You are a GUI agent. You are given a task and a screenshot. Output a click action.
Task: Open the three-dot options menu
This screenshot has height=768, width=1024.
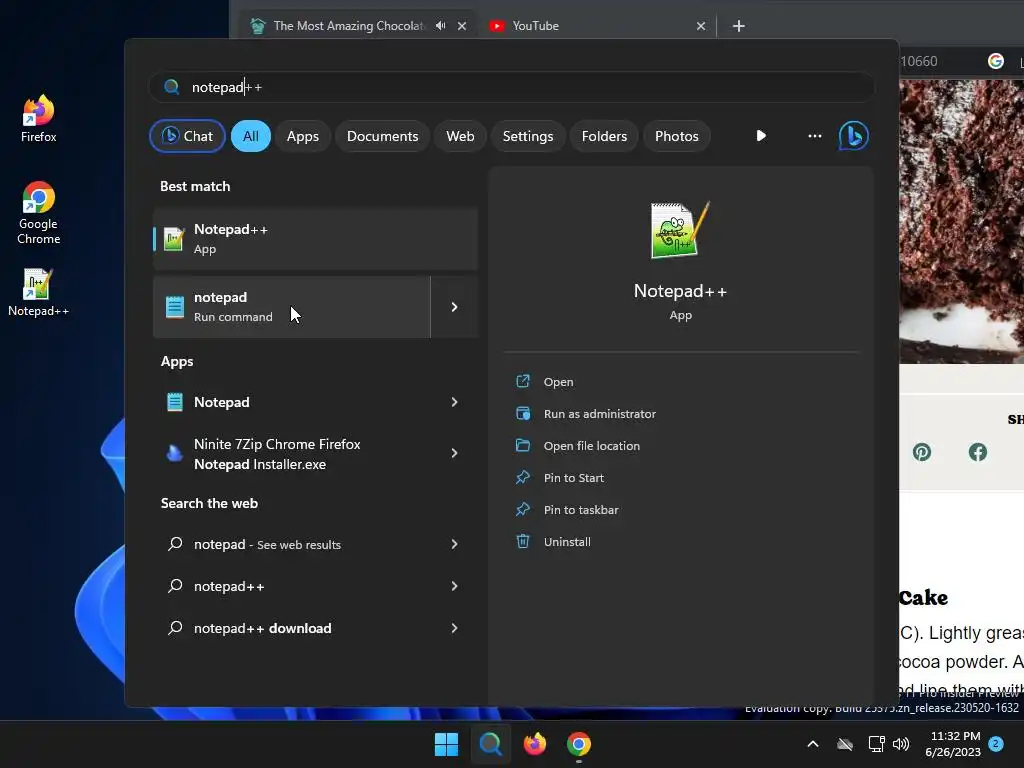click(814, 136)
